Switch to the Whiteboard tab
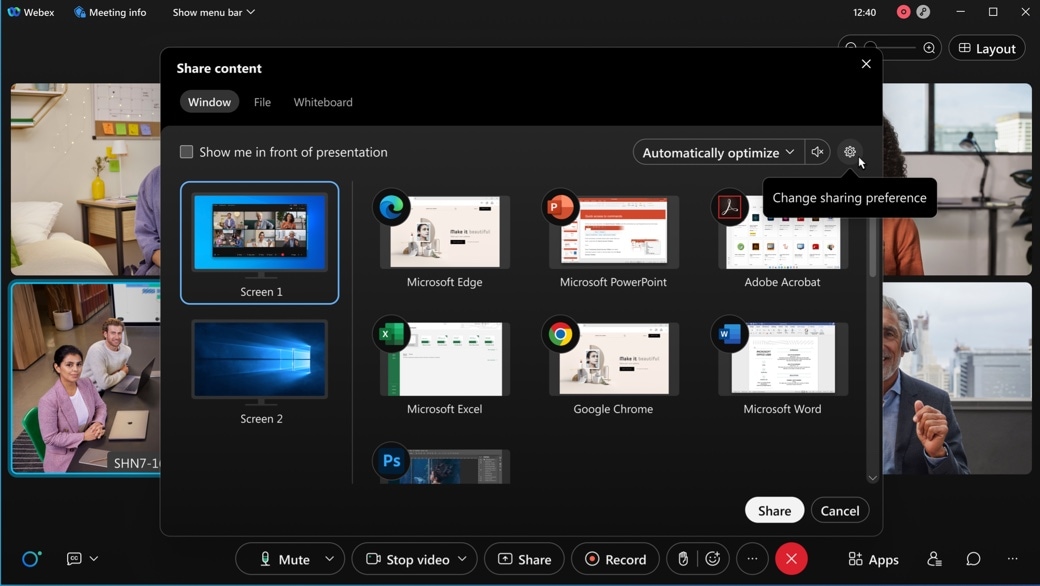This screenshot has width=1040, height=586. click(322, 101)
